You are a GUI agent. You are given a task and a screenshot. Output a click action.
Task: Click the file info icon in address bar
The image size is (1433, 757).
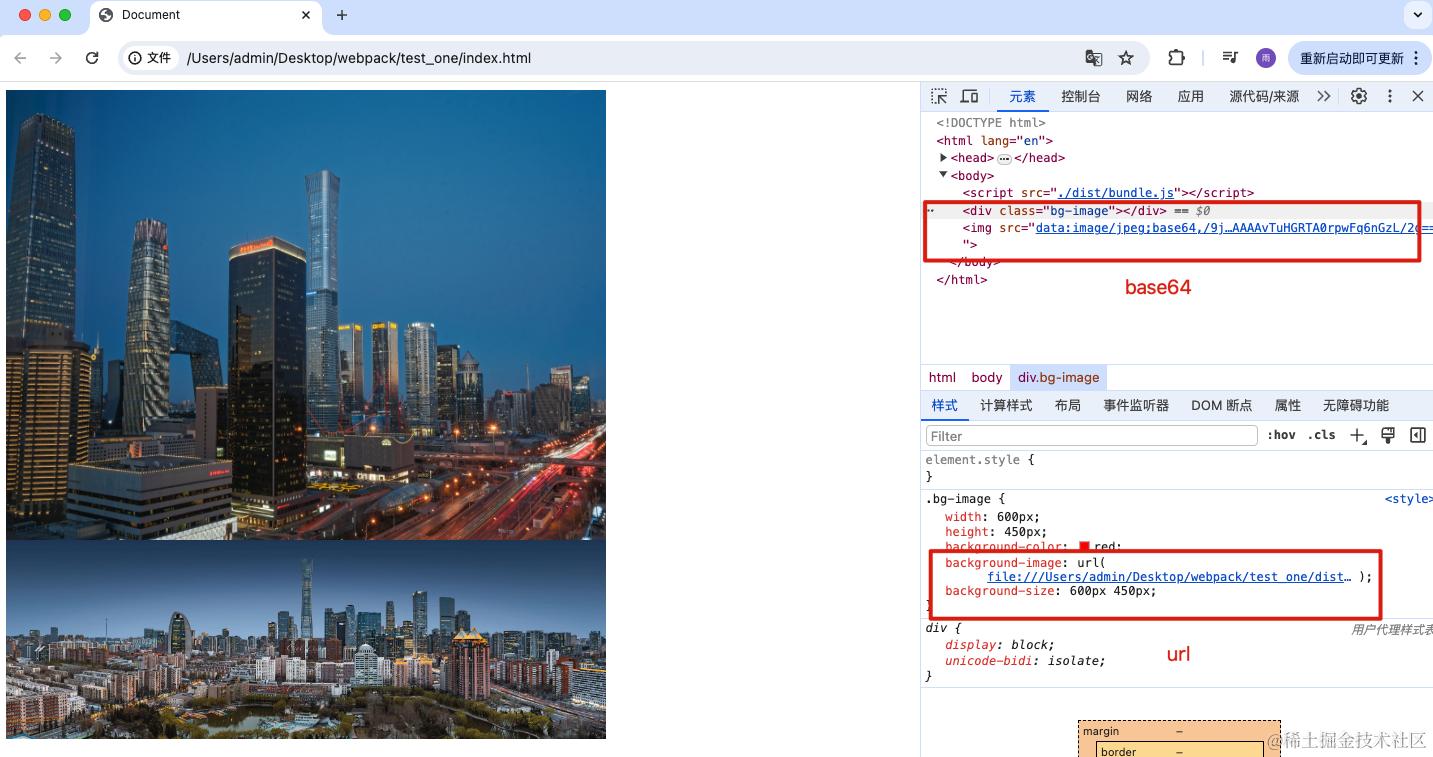tap(149, 58)
